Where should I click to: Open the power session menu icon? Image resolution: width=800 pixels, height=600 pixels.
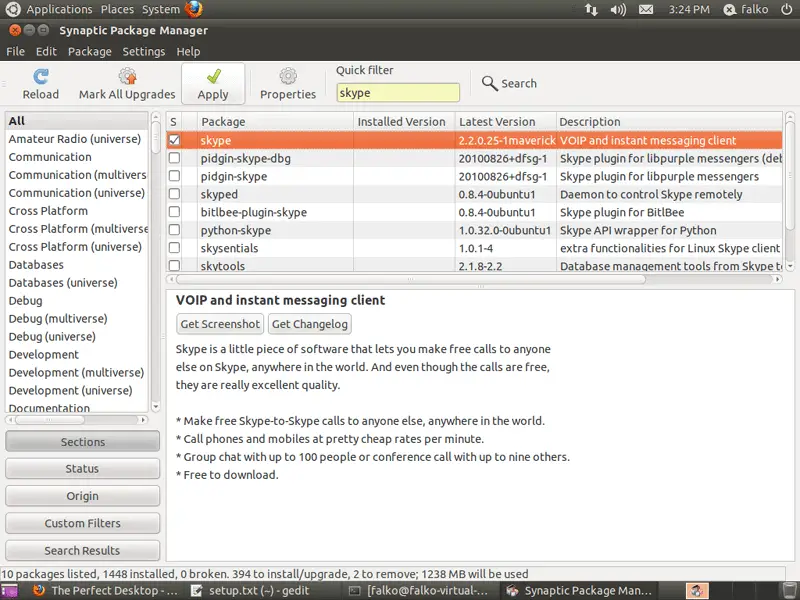(x=787, y=9)
